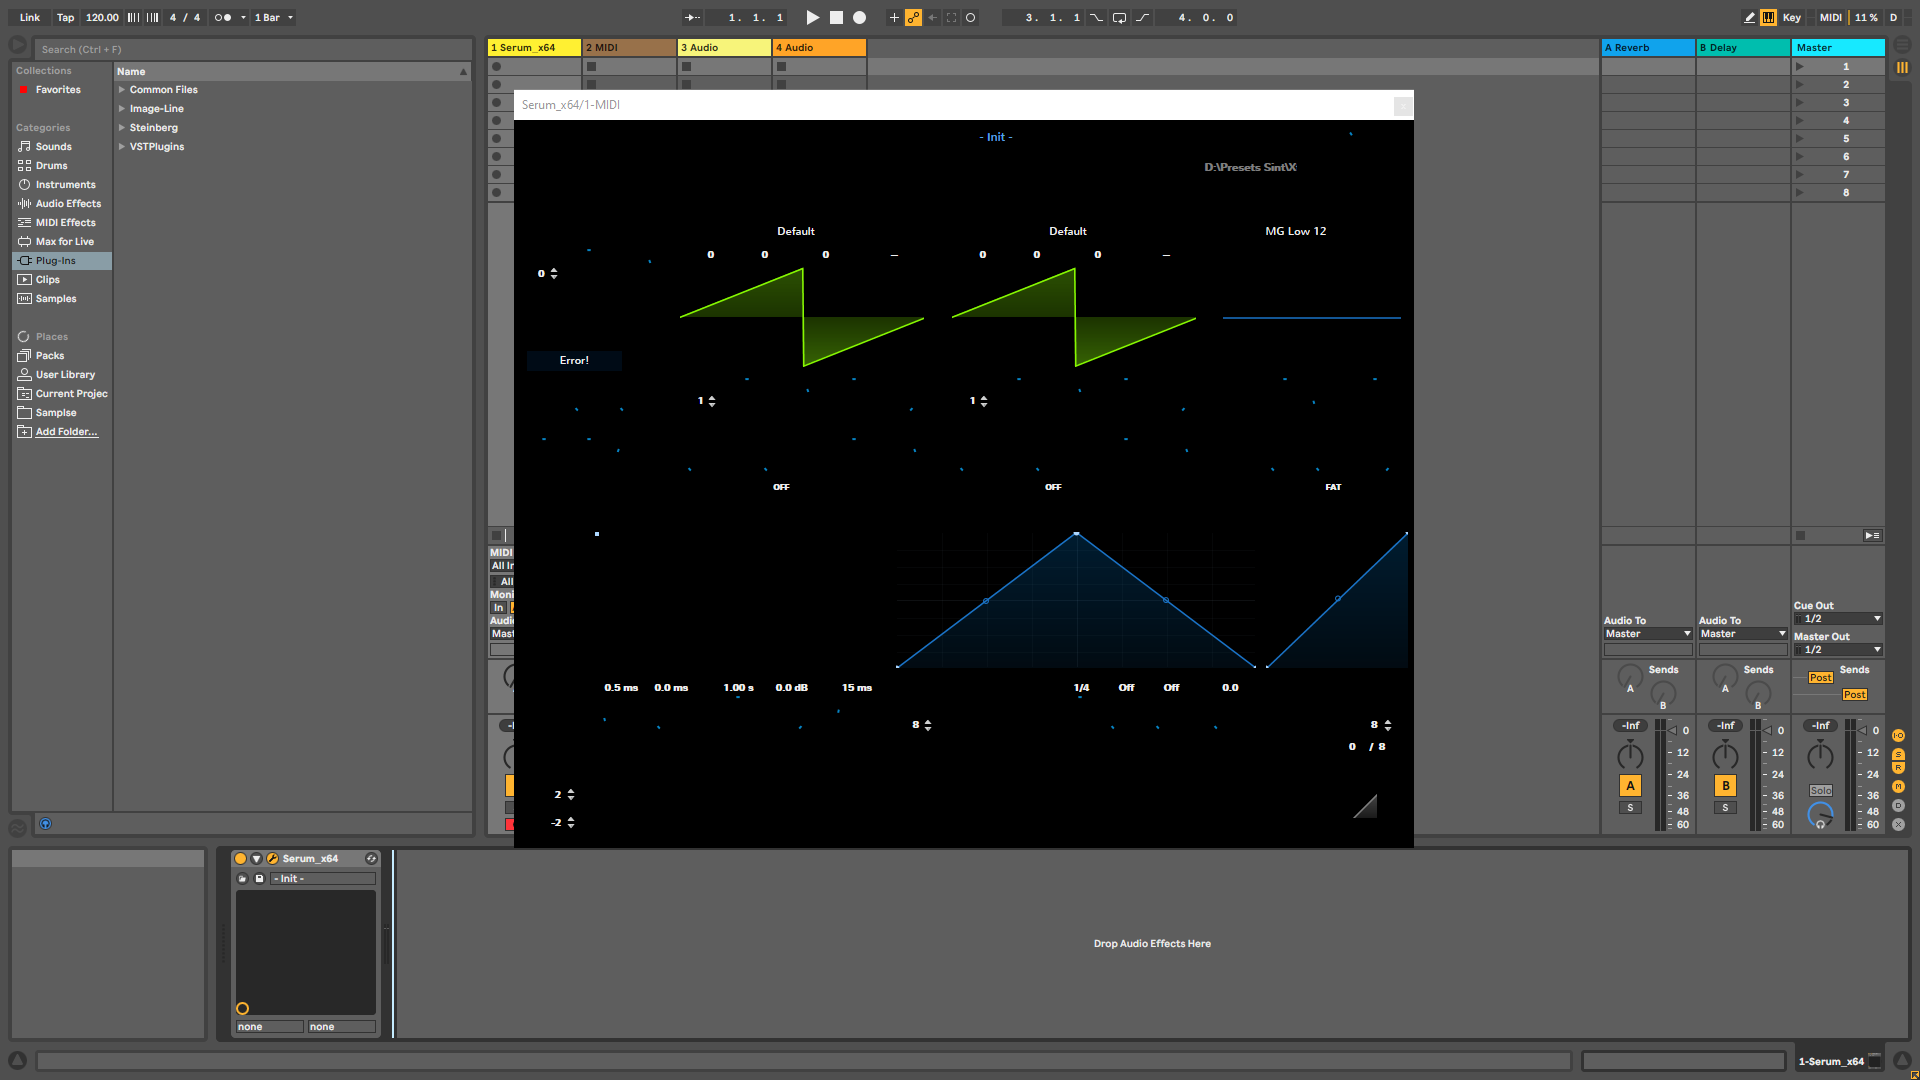Select the Audio Effects category
The image size is (1920, 1080).
click(68, 203)
